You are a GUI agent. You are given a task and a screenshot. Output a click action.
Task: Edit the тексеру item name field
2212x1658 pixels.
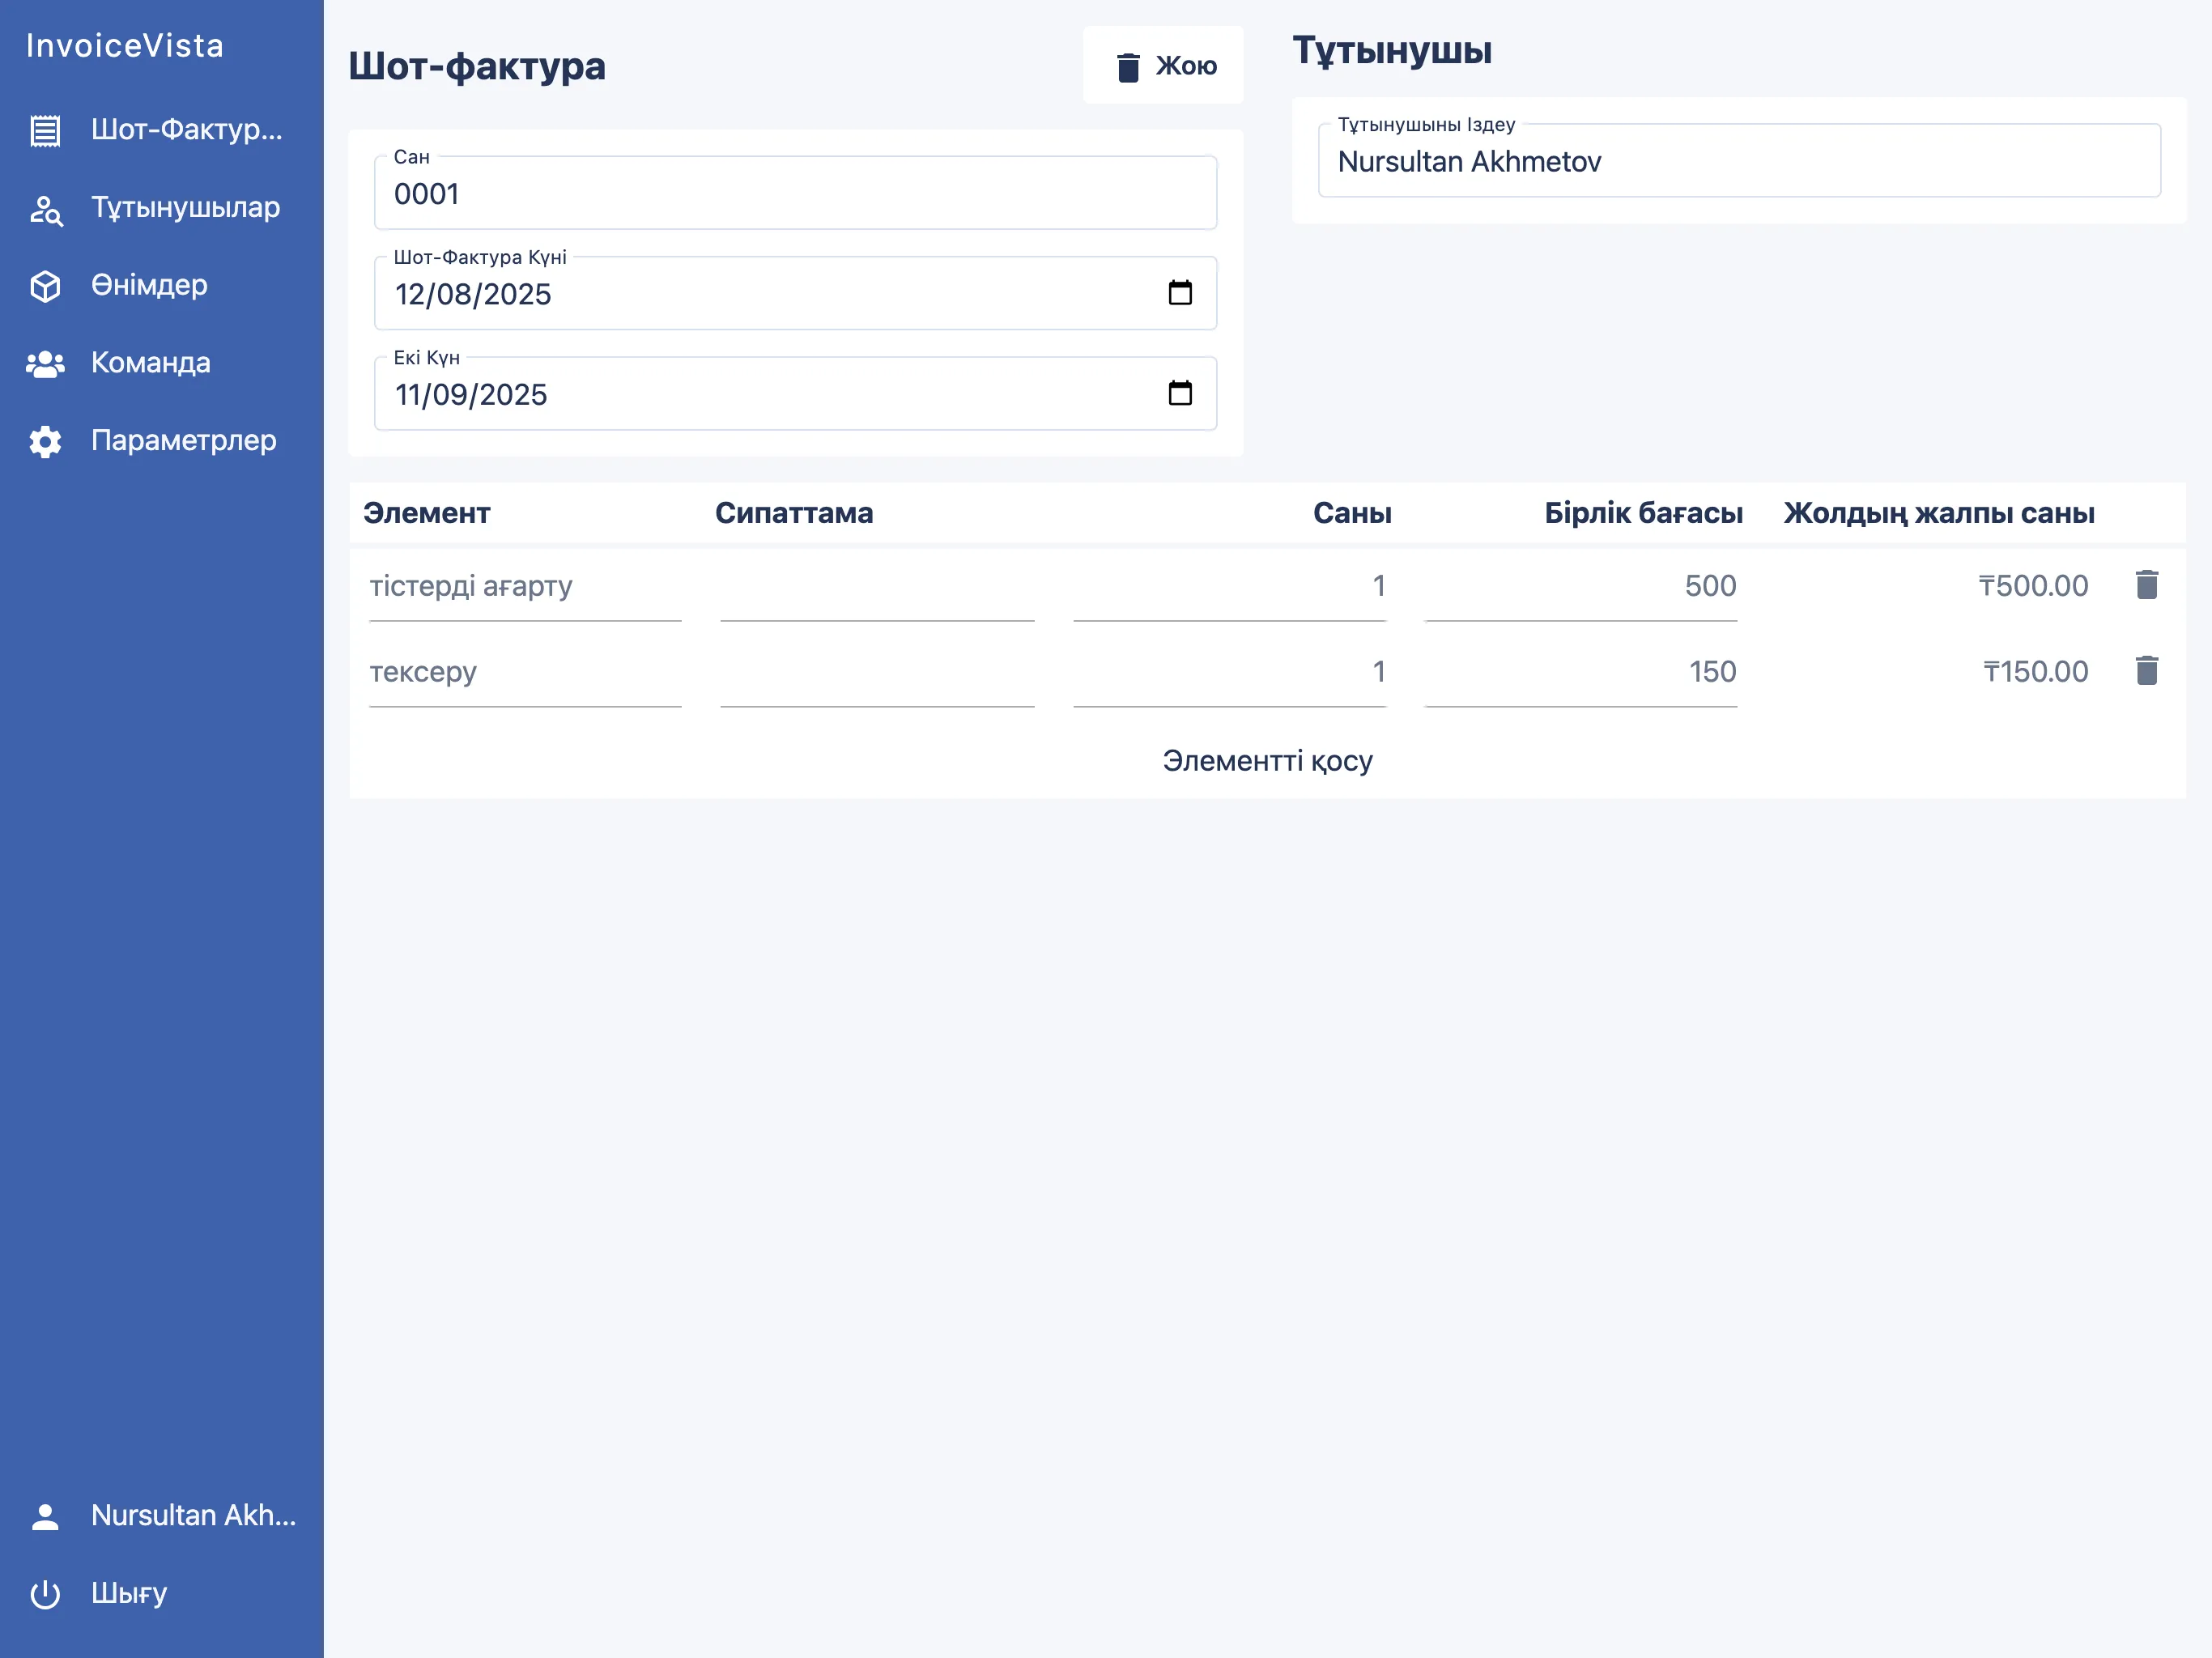pyautogui.click(x=525, y=673)
